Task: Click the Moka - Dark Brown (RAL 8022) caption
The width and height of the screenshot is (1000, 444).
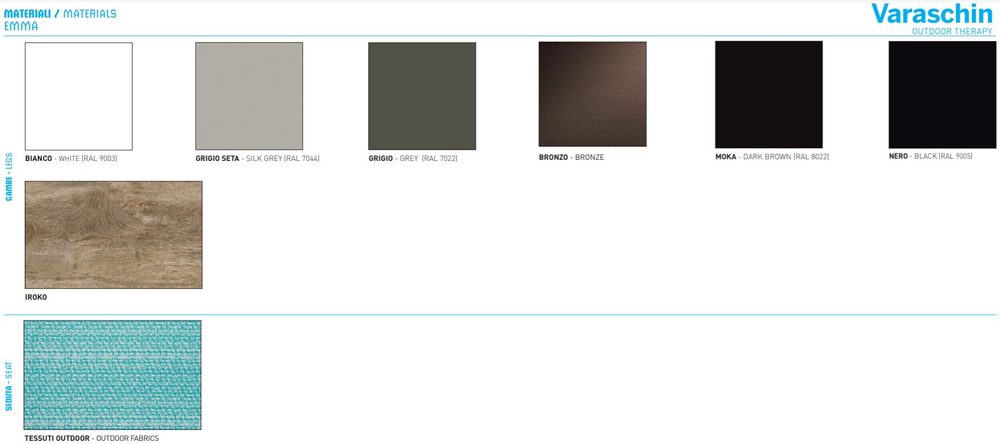Action: [x=772, y=157]
